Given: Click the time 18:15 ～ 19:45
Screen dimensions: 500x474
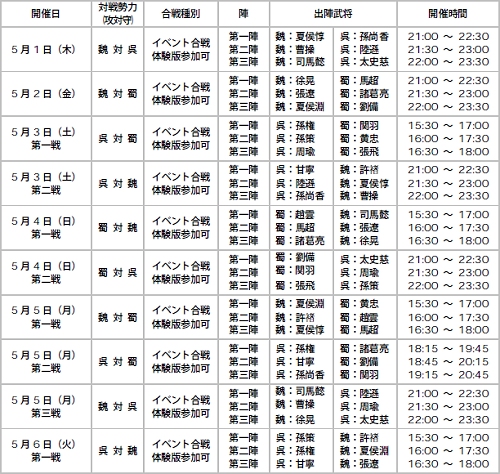Looking at the screenshot, I should coord(448,349).
